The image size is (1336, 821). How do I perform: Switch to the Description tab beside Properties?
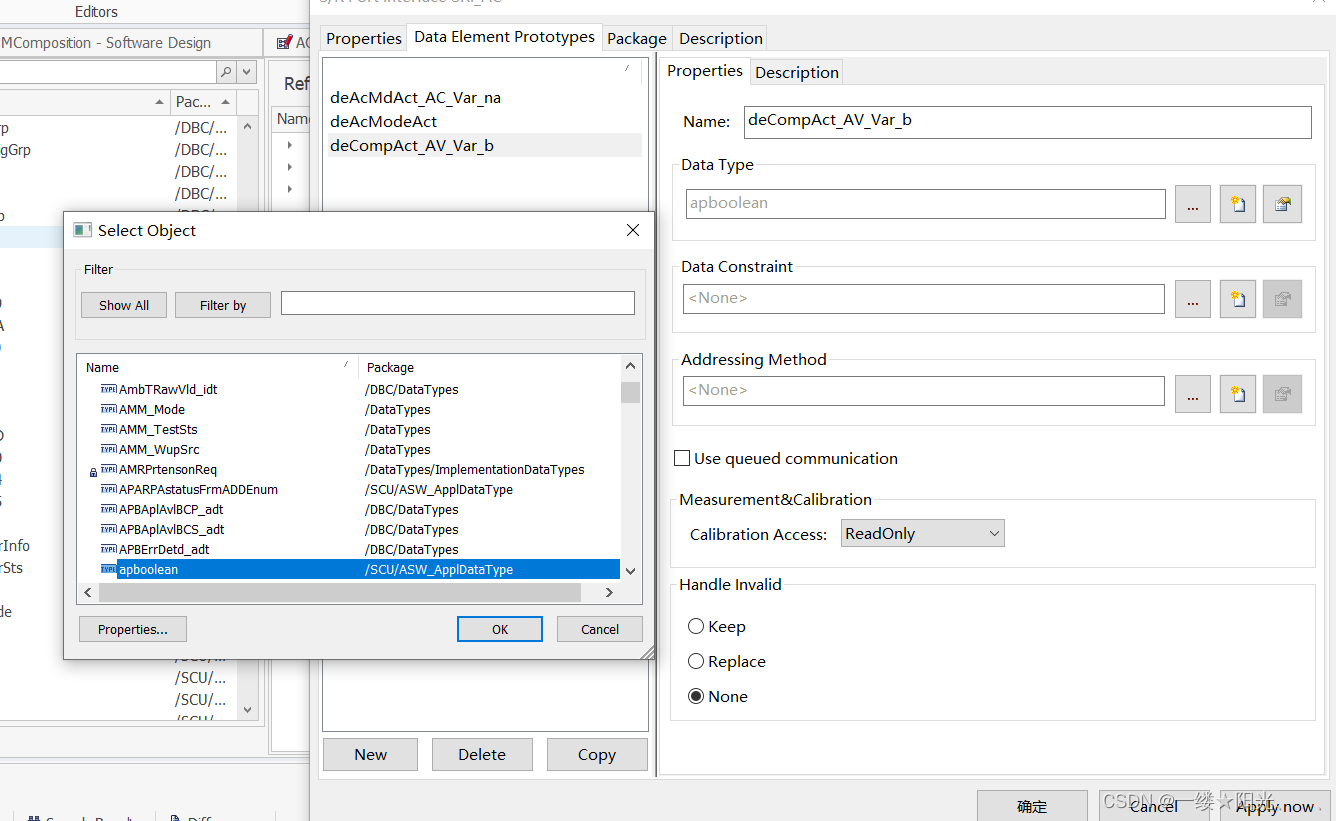click(x=797, y=71)
